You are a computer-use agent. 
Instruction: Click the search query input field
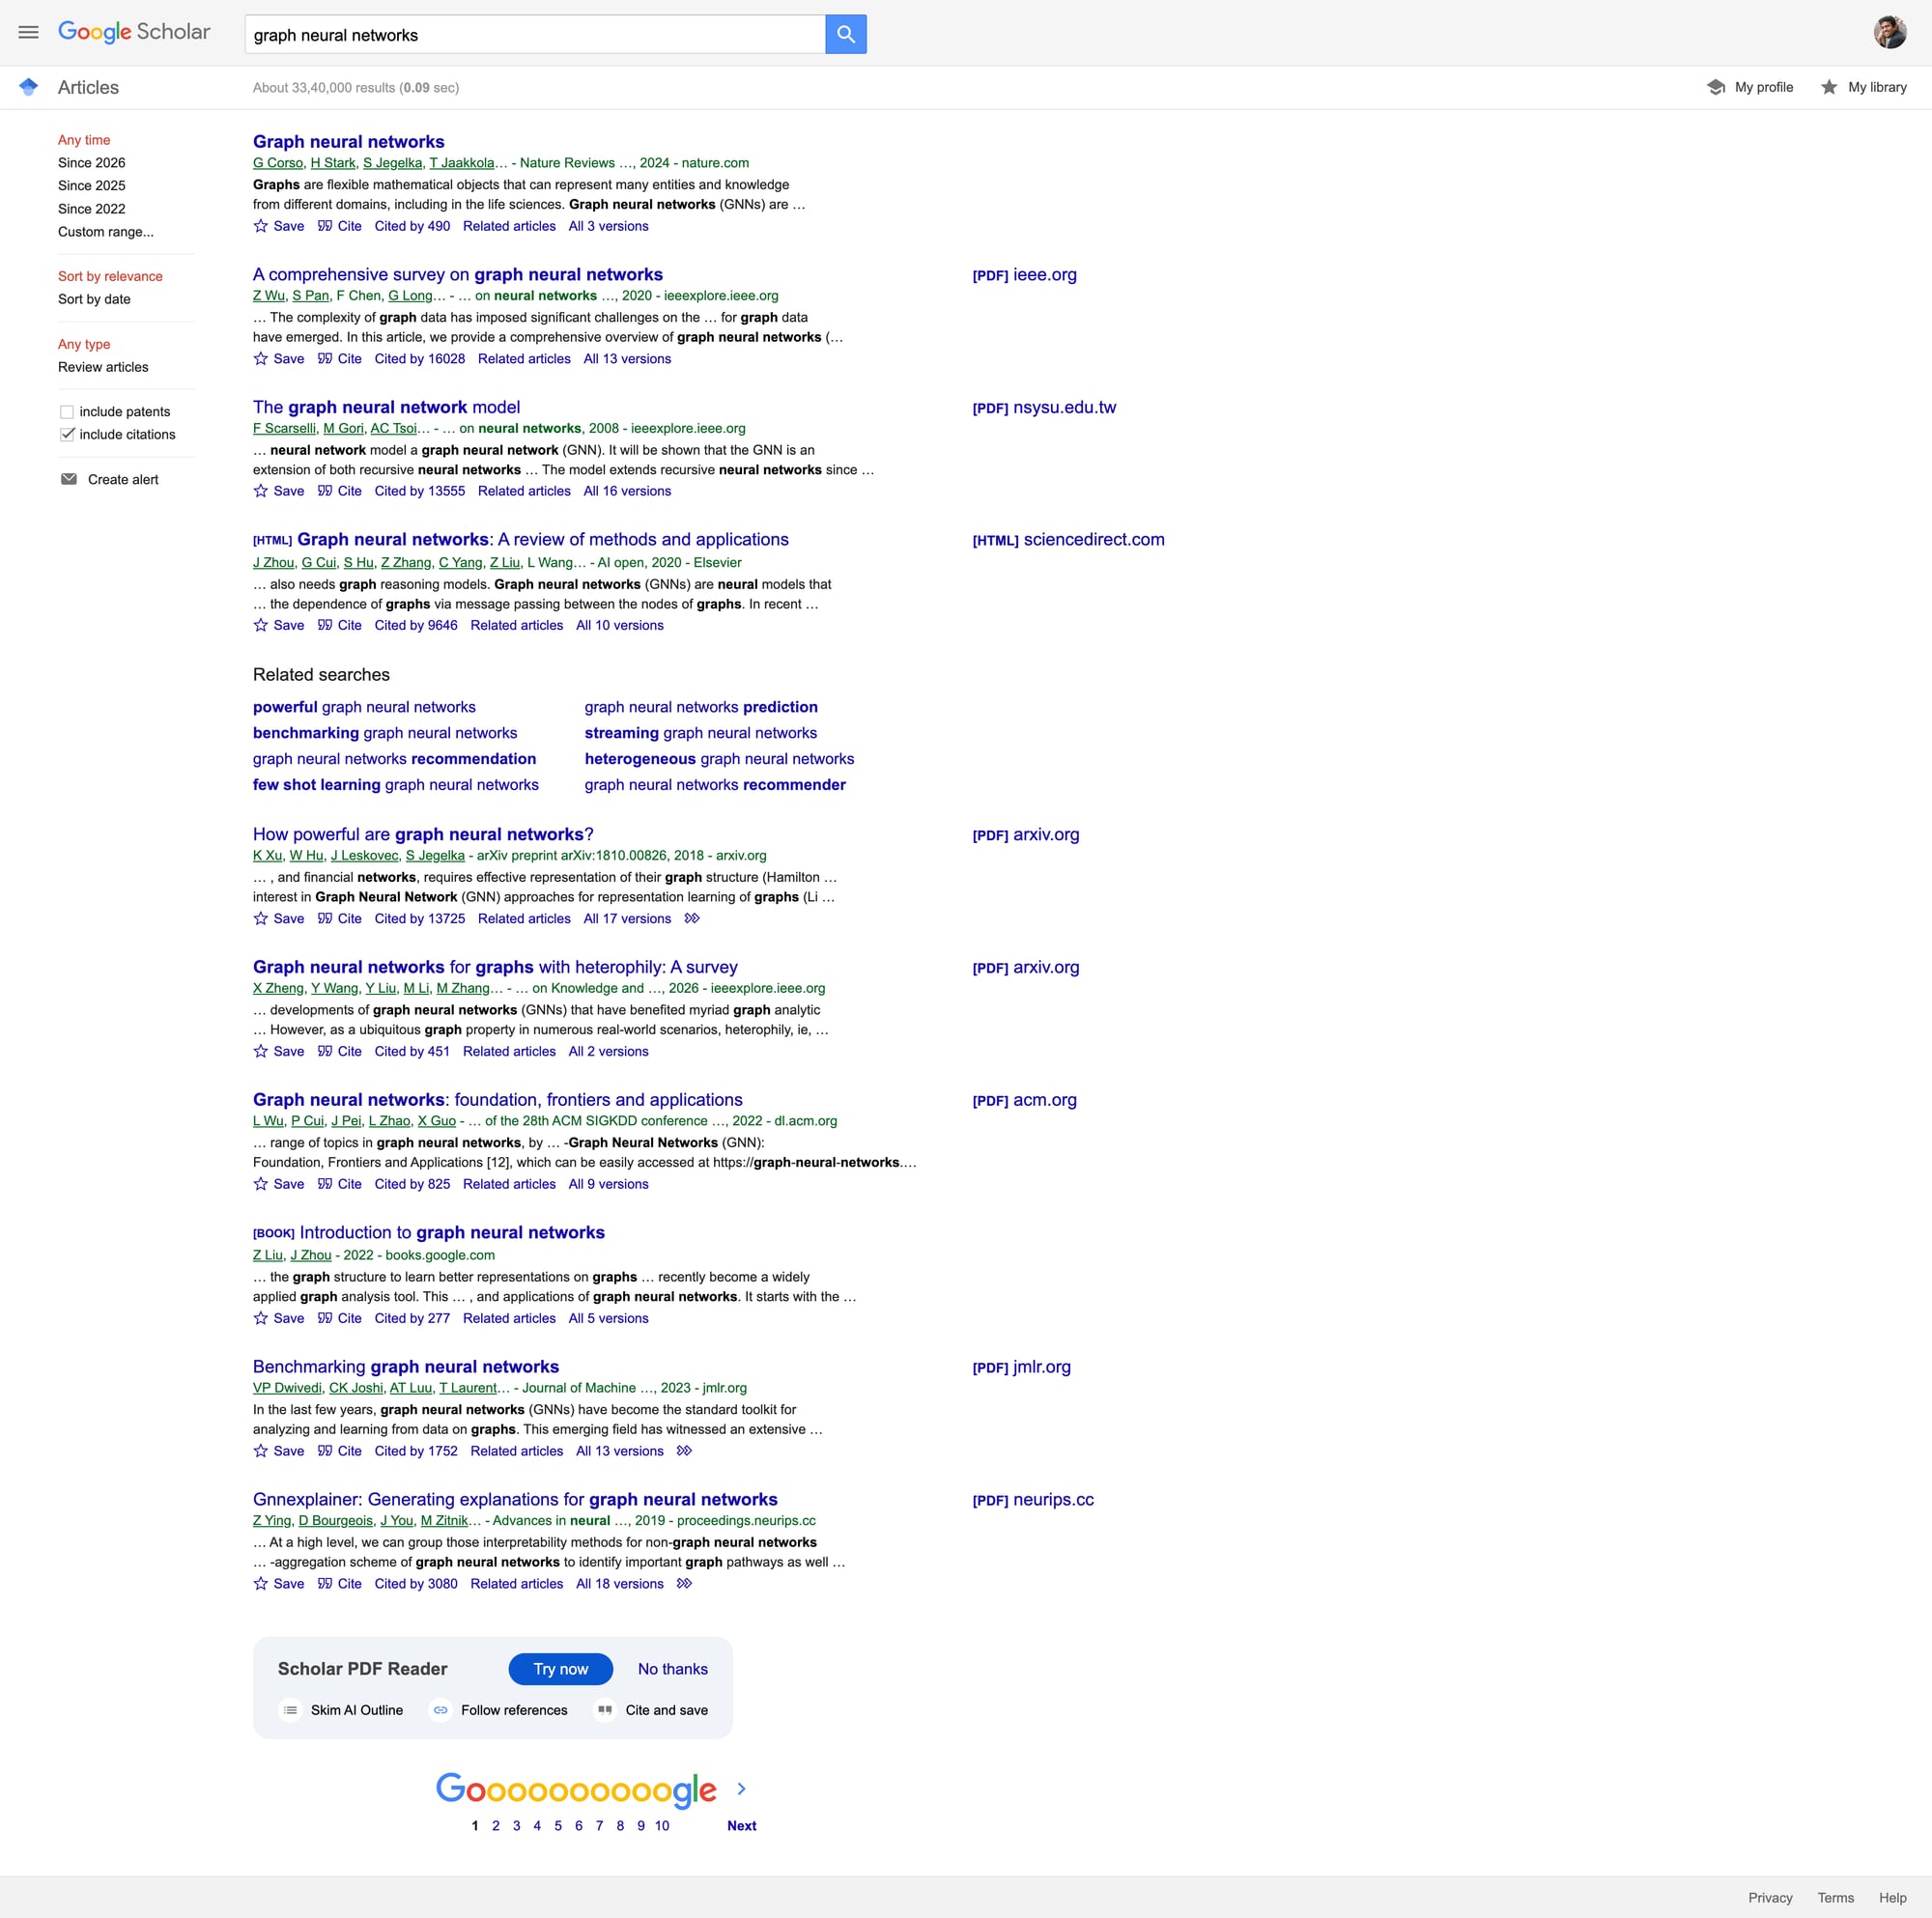[534, 35]
